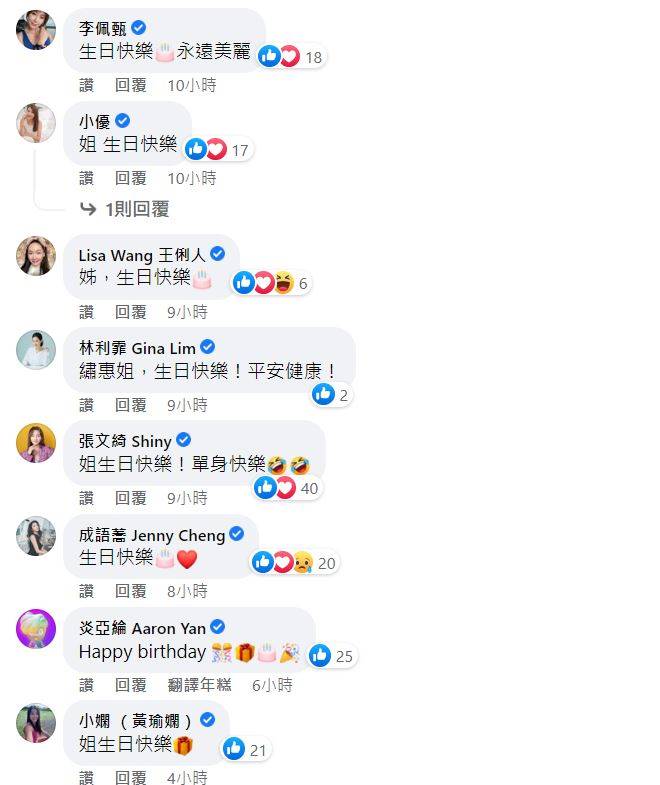Open 林利霏 Gina Lim's profile picture
The image size is (660, 785).
36,350
